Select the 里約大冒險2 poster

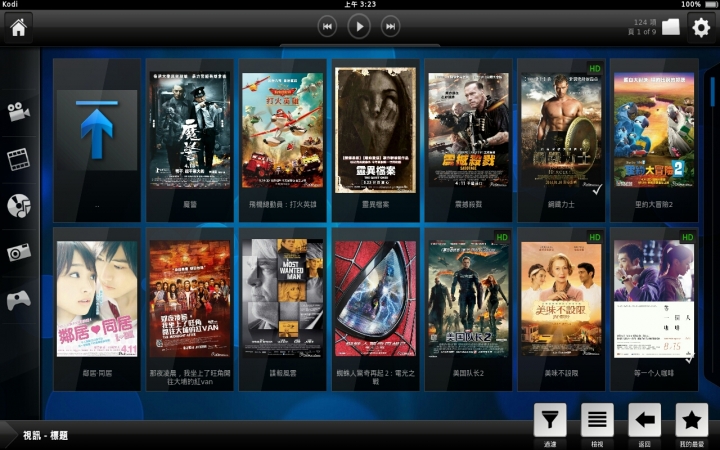pos(654,130)
